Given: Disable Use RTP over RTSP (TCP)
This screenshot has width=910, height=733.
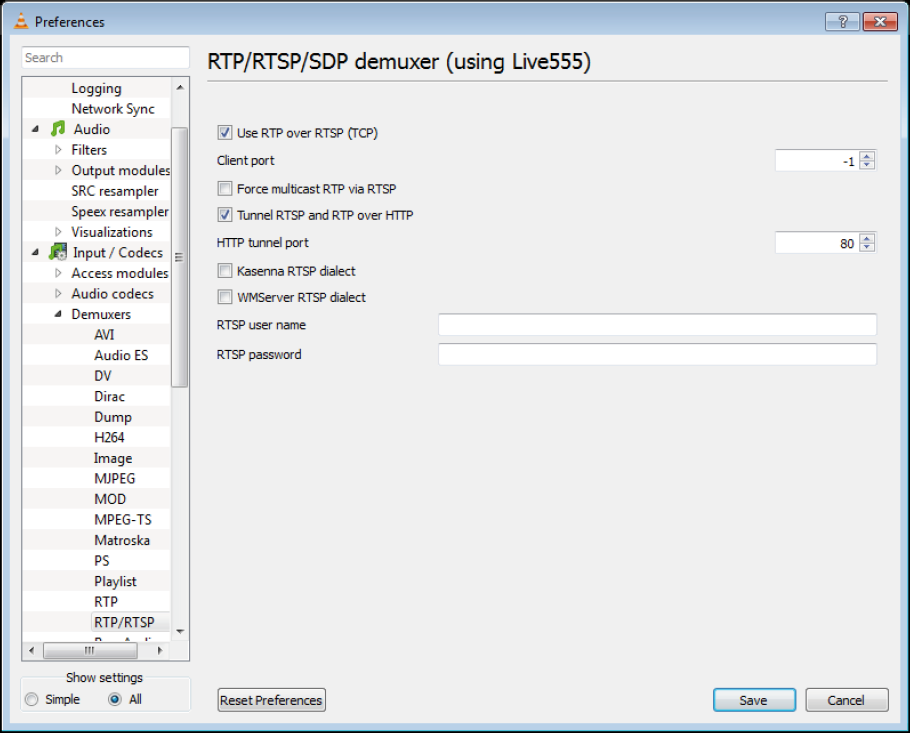Looking at the screenshot, I should click(224, 132).
